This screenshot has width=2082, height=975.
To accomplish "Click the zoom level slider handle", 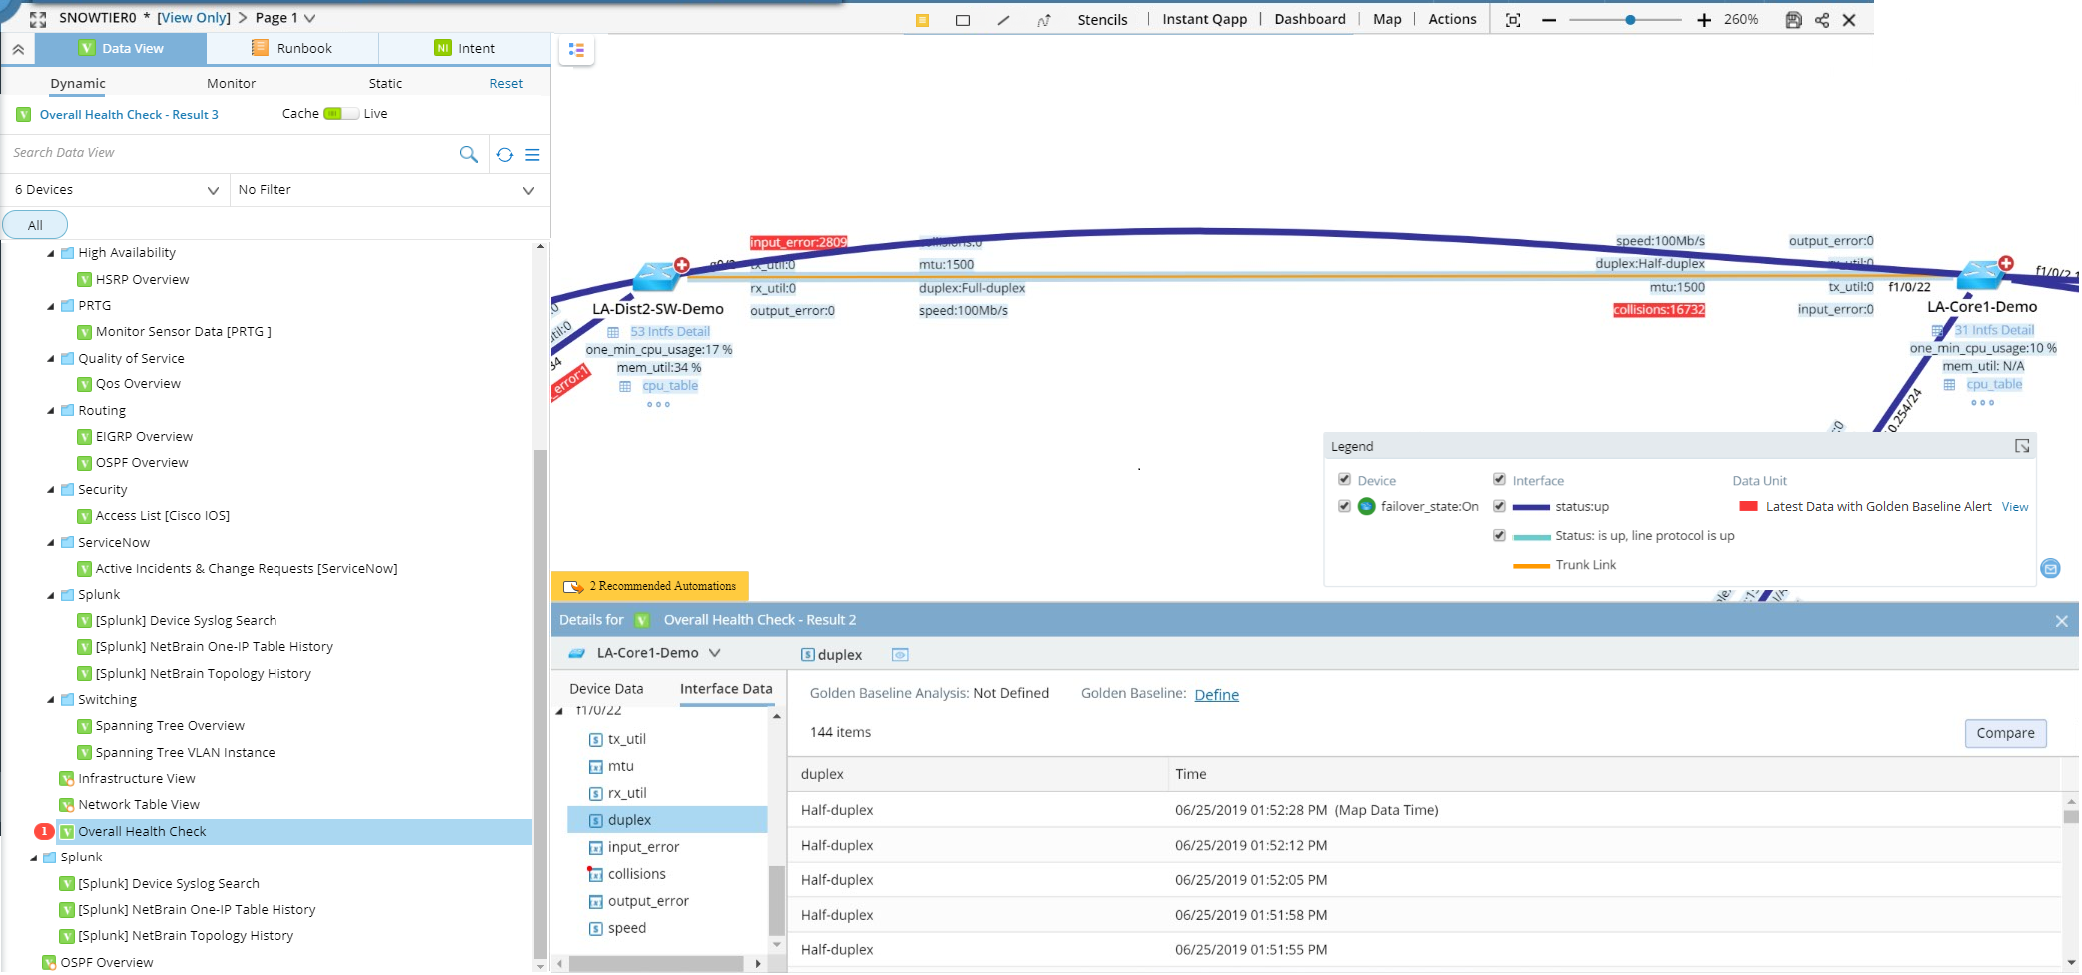I will click(x=1630, y=20).
